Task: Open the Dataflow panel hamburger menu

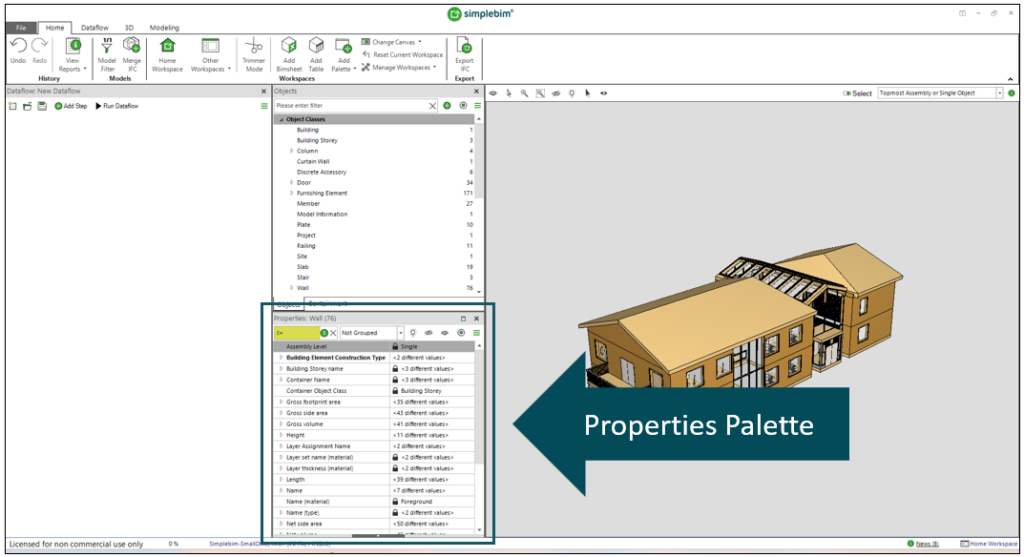Action: (x=264, y=106)
